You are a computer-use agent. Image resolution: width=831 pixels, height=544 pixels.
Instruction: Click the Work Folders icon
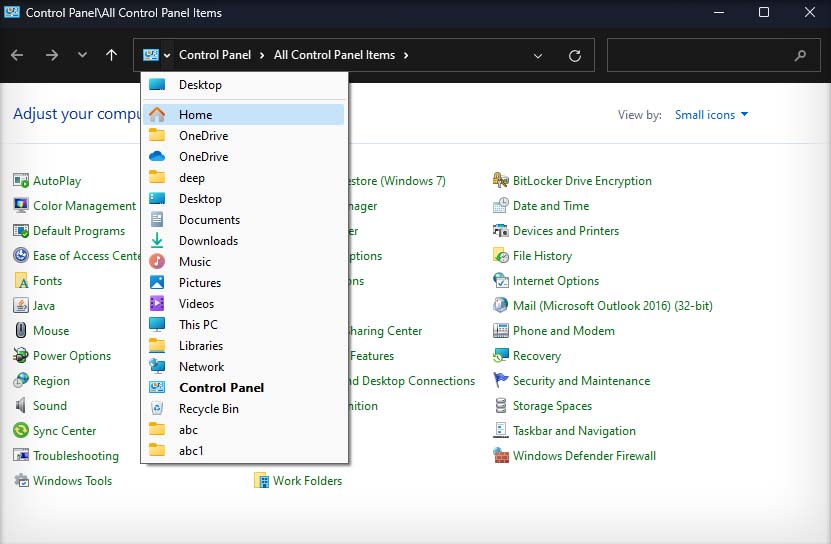[261, 480]
